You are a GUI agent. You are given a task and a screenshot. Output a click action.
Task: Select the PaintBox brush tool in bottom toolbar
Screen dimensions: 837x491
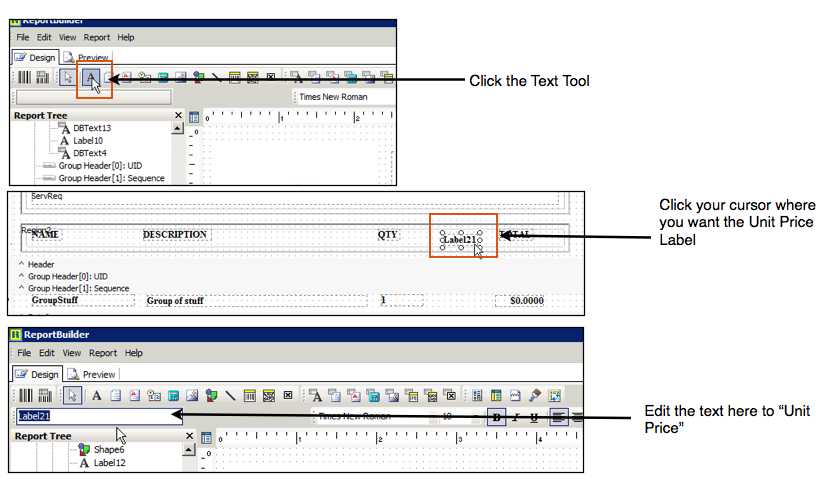[534, 396]
